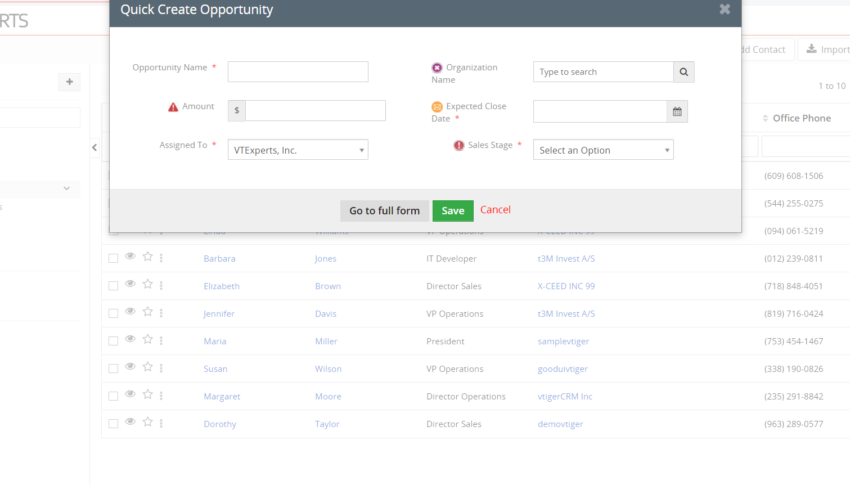Check the Maria Miller row checkbox
This screenshot has width=850, height=485.
pyautogui.click(x=113, y=341)
